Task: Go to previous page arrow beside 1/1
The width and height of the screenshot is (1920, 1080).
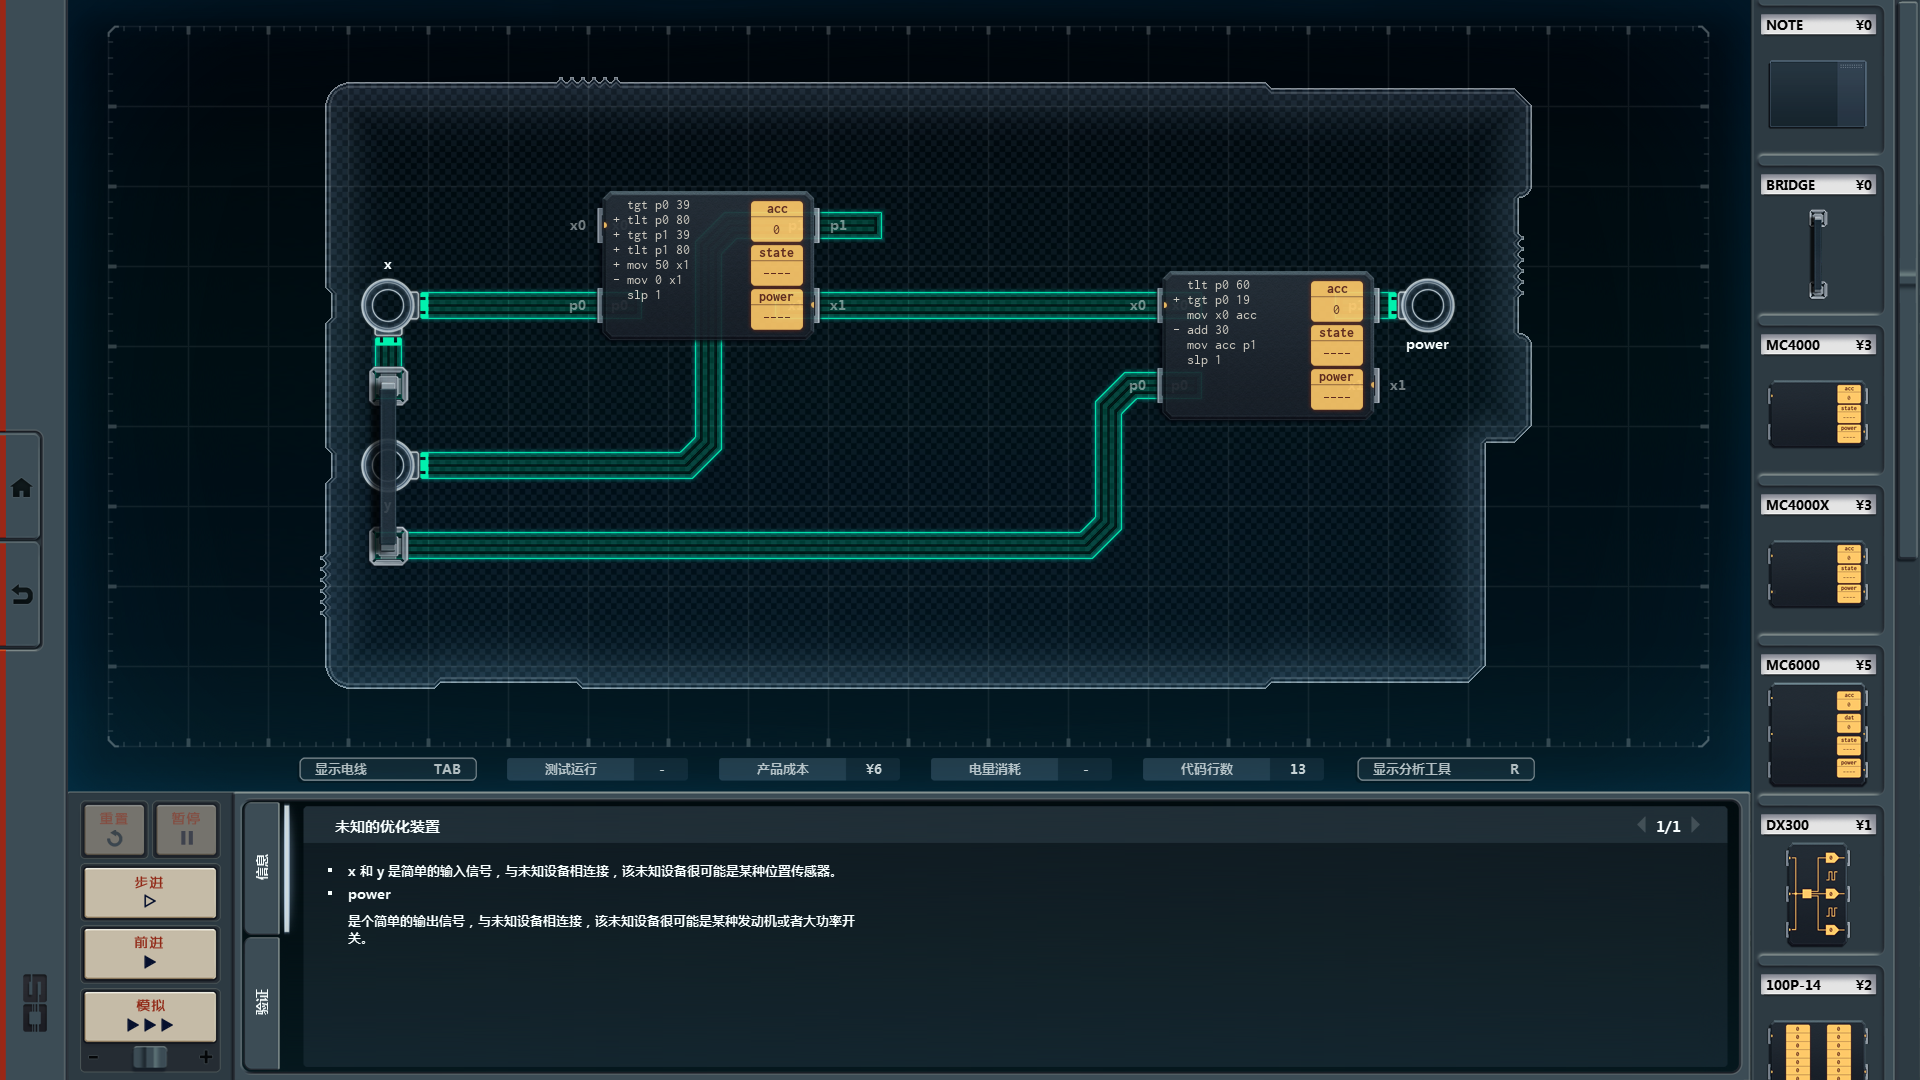Action: pyautogui.click(x=1641, y=826)
